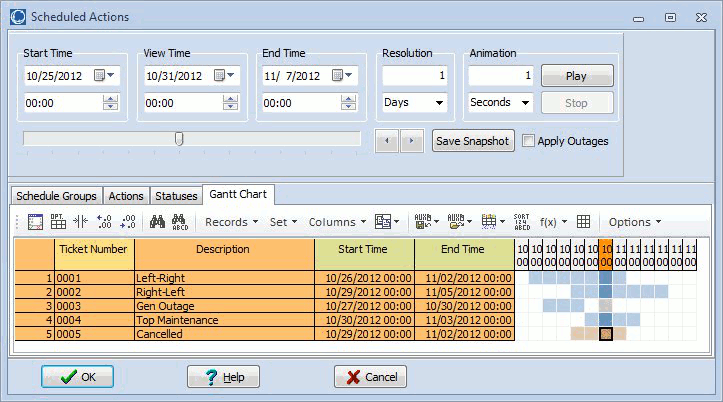Viewport: 723px width, 402px height.
Task: Click the SORT 124 ABCD icon
Action: click(522, 222)
